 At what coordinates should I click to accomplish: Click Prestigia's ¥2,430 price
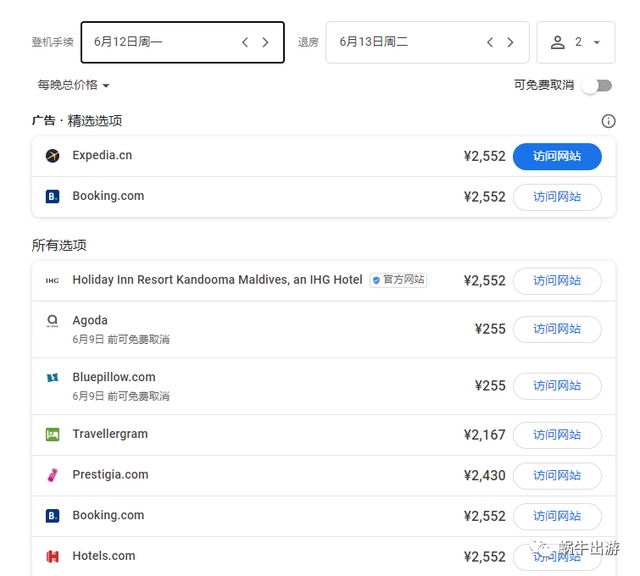click(484, 476)
